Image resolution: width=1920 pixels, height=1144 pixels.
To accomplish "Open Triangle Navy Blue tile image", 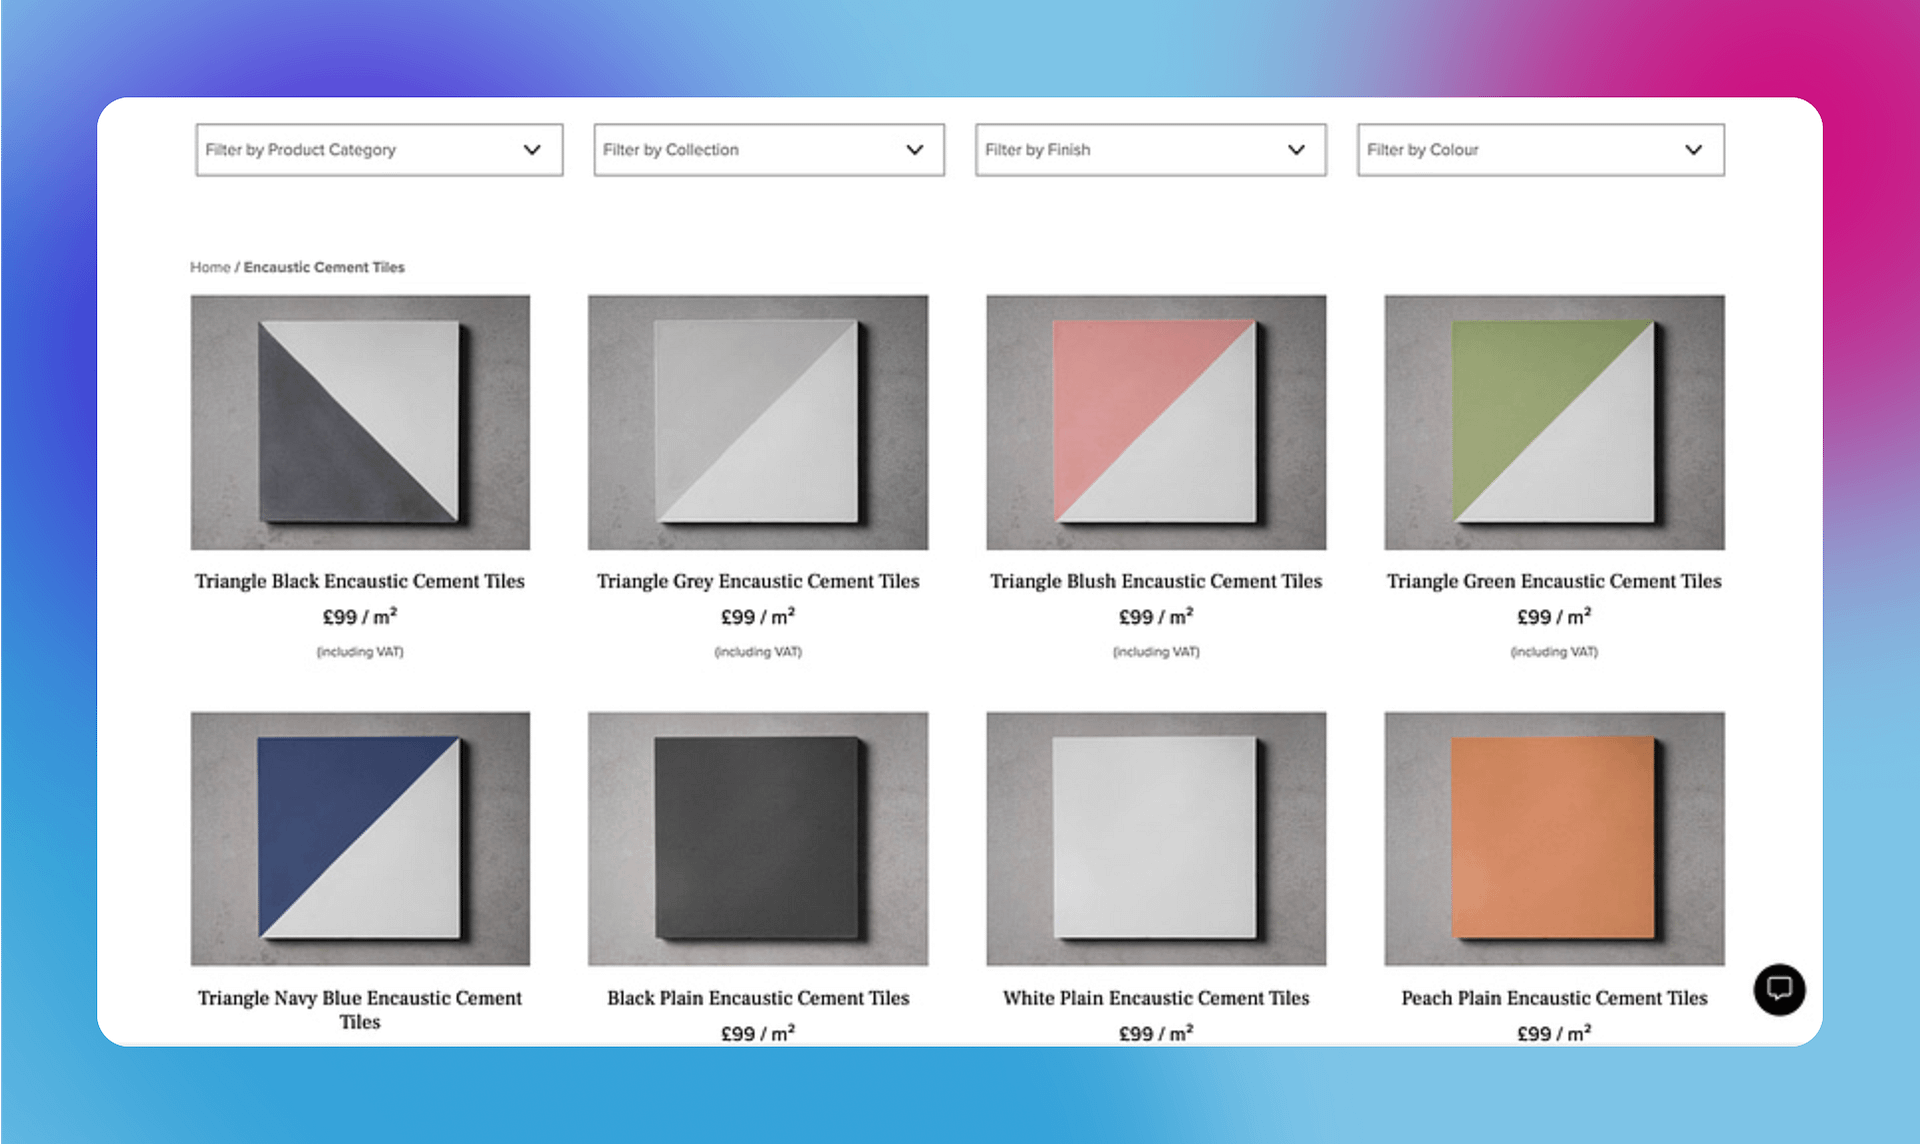I will (x=360, y=838).
